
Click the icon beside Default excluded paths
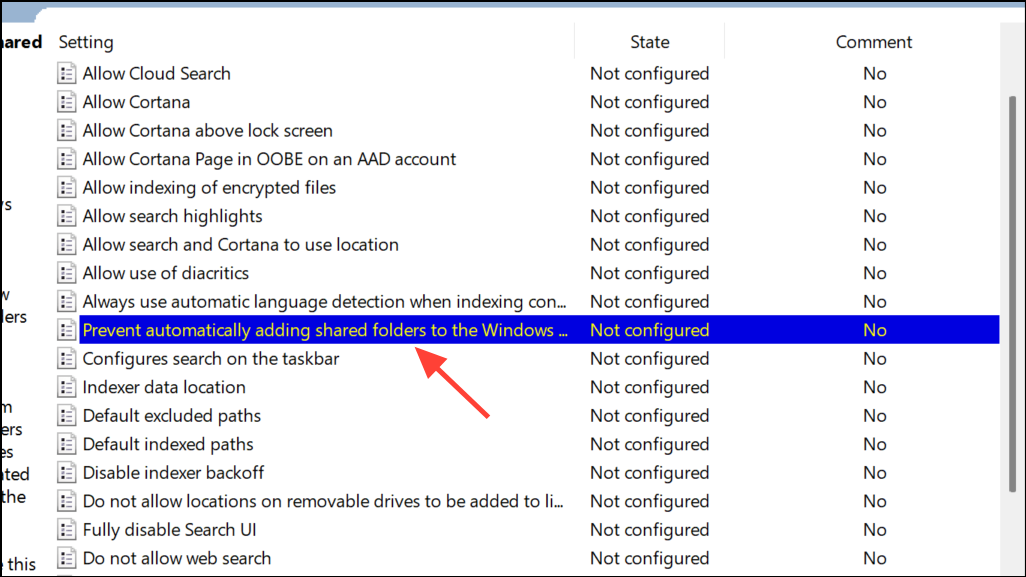(66, 416)
